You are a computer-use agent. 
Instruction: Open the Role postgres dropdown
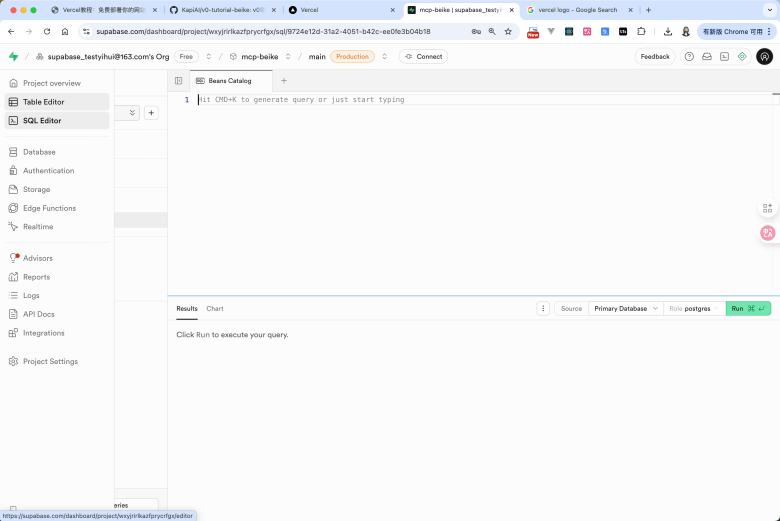(x=695, y=309)
